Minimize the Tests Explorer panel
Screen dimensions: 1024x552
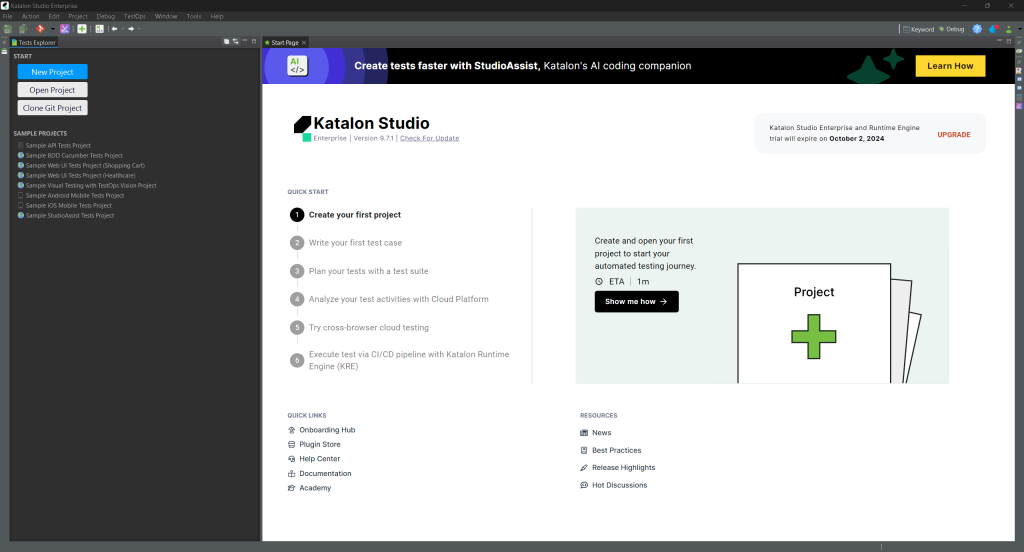(x=245, y=41)
